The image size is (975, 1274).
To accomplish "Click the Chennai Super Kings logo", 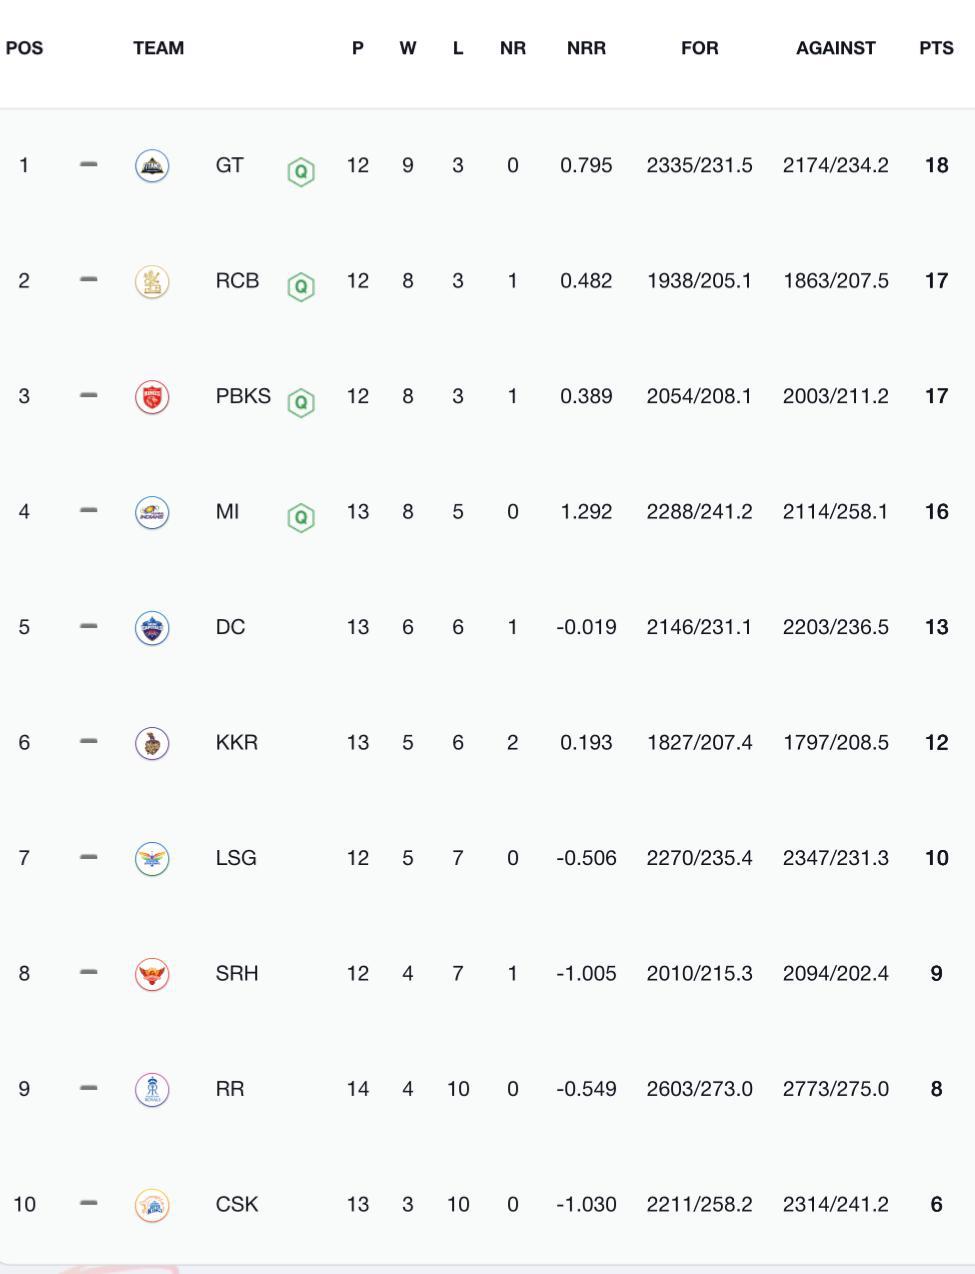I will (152, 1205).
